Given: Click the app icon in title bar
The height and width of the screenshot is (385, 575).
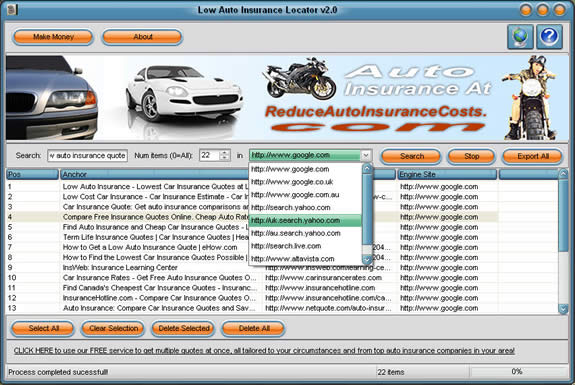Looking at the screenshot, I should tap(12, 10).
